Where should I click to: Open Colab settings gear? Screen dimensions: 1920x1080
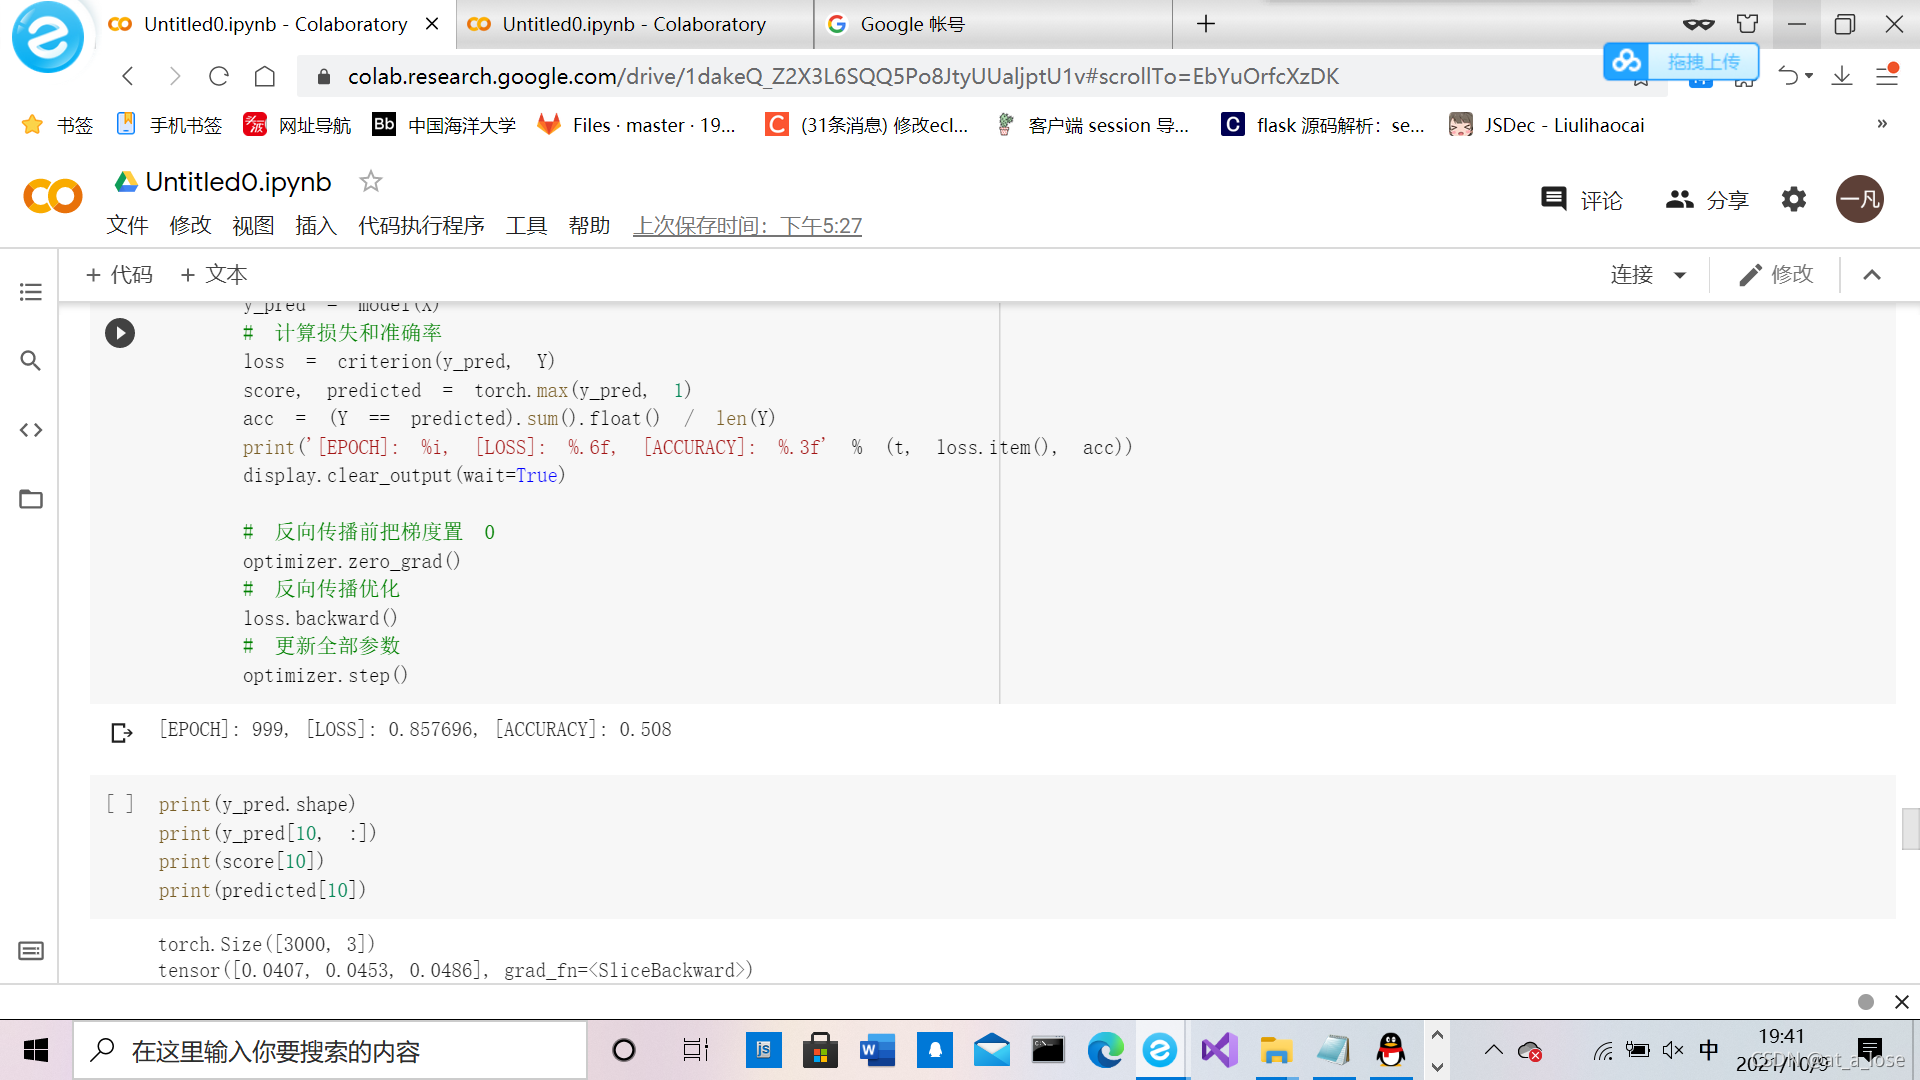point(1794,199)
